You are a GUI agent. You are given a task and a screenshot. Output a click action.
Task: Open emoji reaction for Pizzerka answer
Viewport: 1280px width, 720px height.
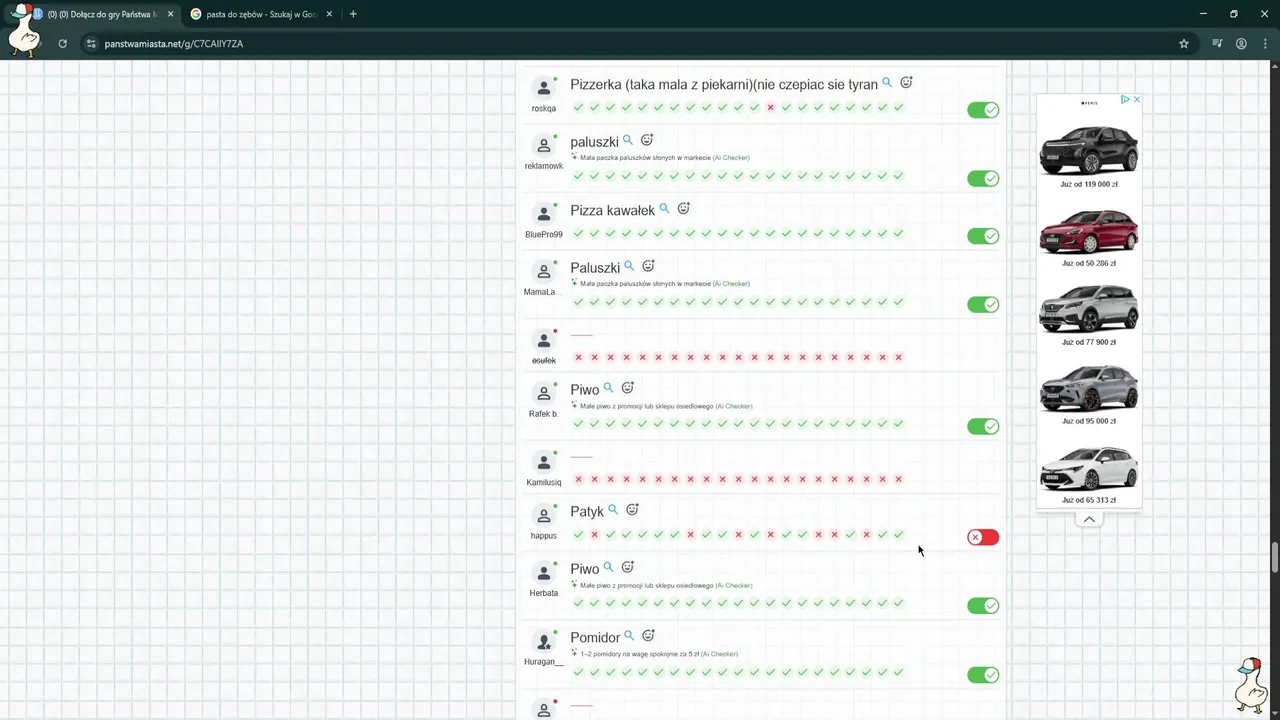click(x=906, y=83)
